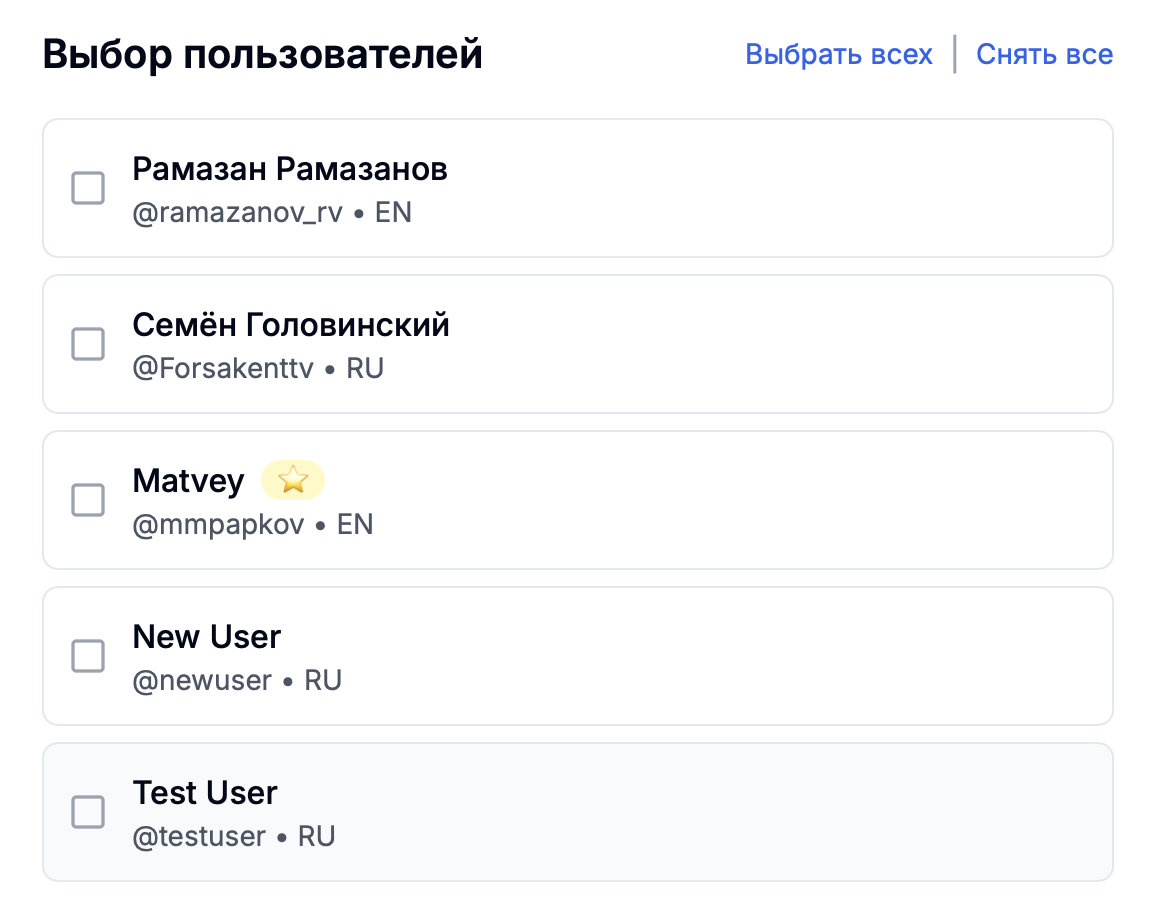
Task: Click the name Рамазан Рамазанов
Action: click(x=290, y=169)
